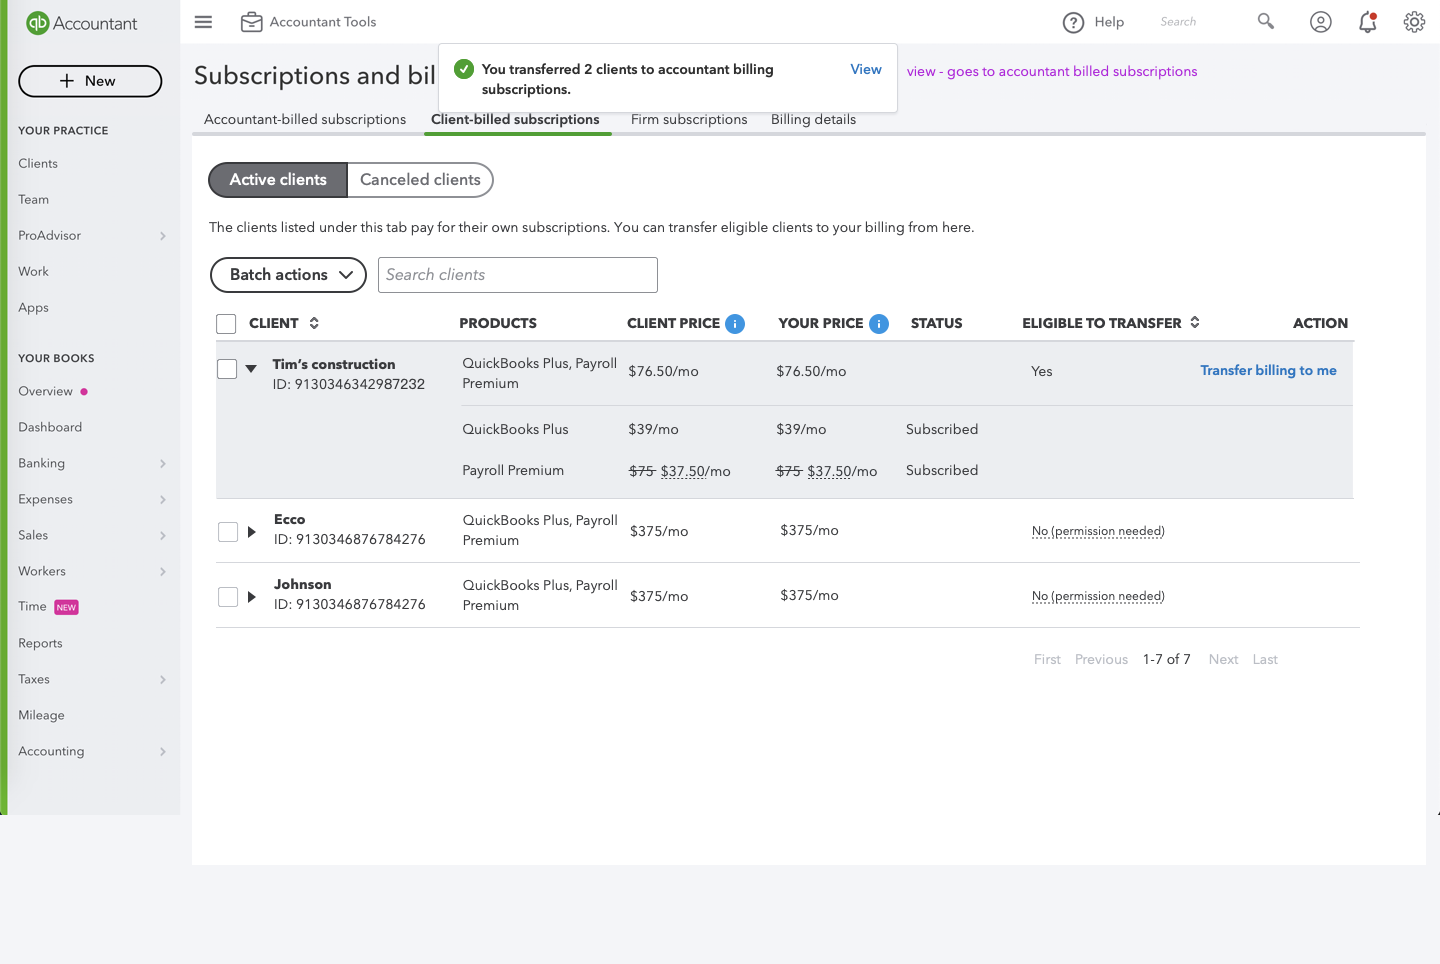Image resolution: width=1440 pixels, height=964 pixels.
Task: Show Active clients list
Action: [278, 180]
